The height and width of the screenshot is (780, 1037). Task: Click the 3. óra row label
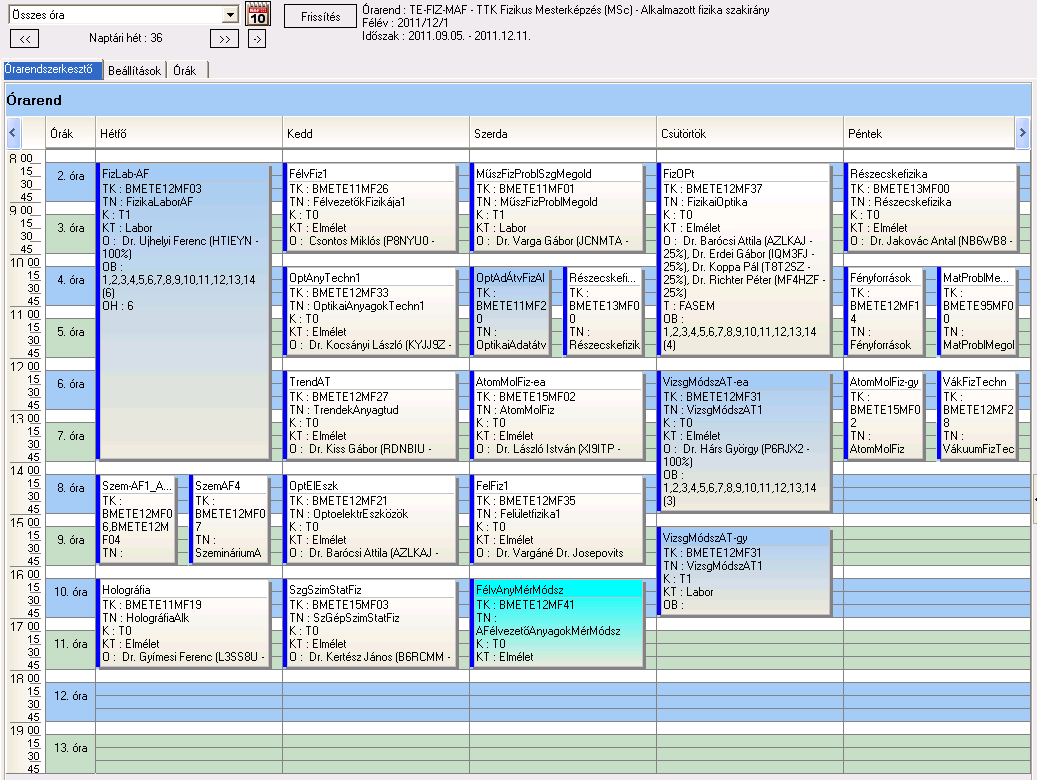[71, 228]
